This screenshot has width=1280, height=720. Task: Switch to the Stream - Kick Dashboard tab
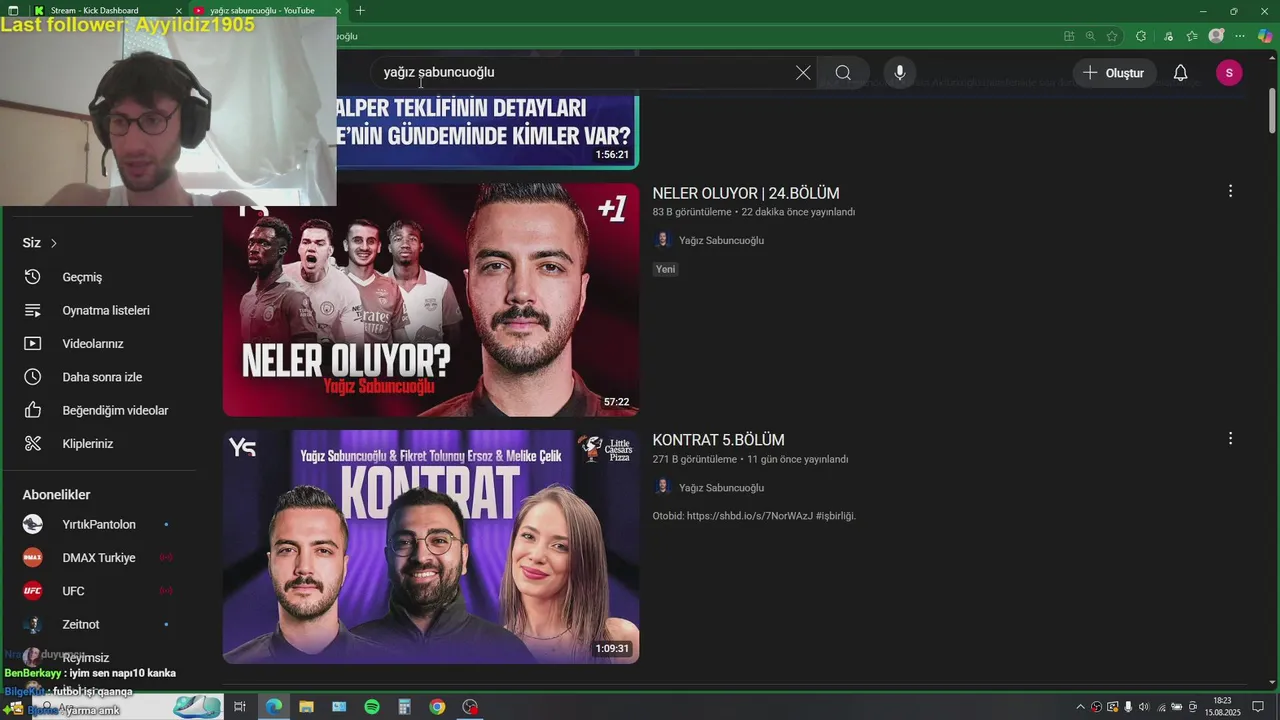point(108,10)
